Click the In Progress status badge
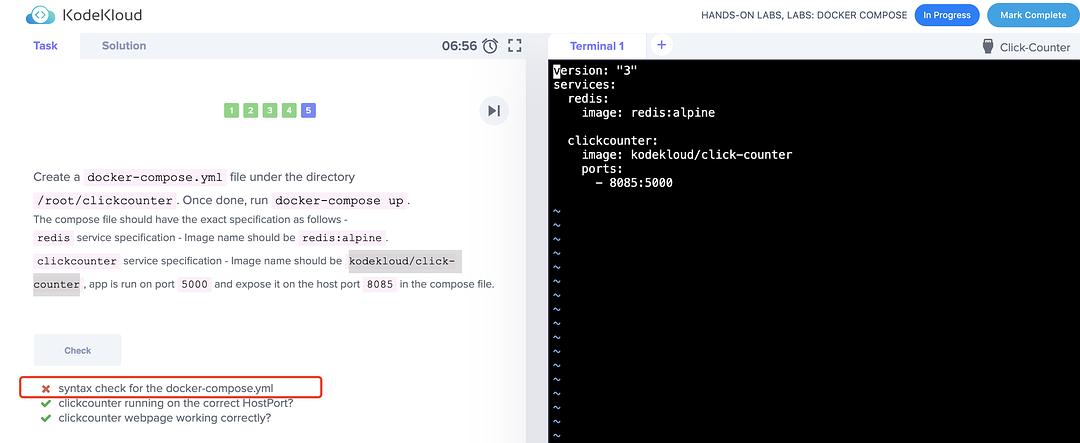The image size is (1080, 443). [x=946, y=15]
